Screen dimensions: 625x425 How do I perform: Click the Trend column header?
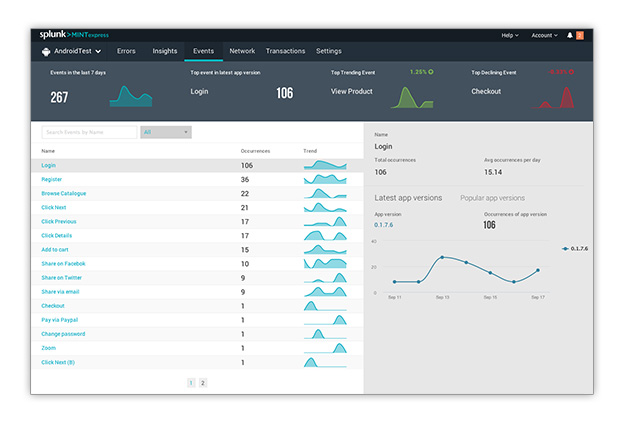[x=310, y=151]
